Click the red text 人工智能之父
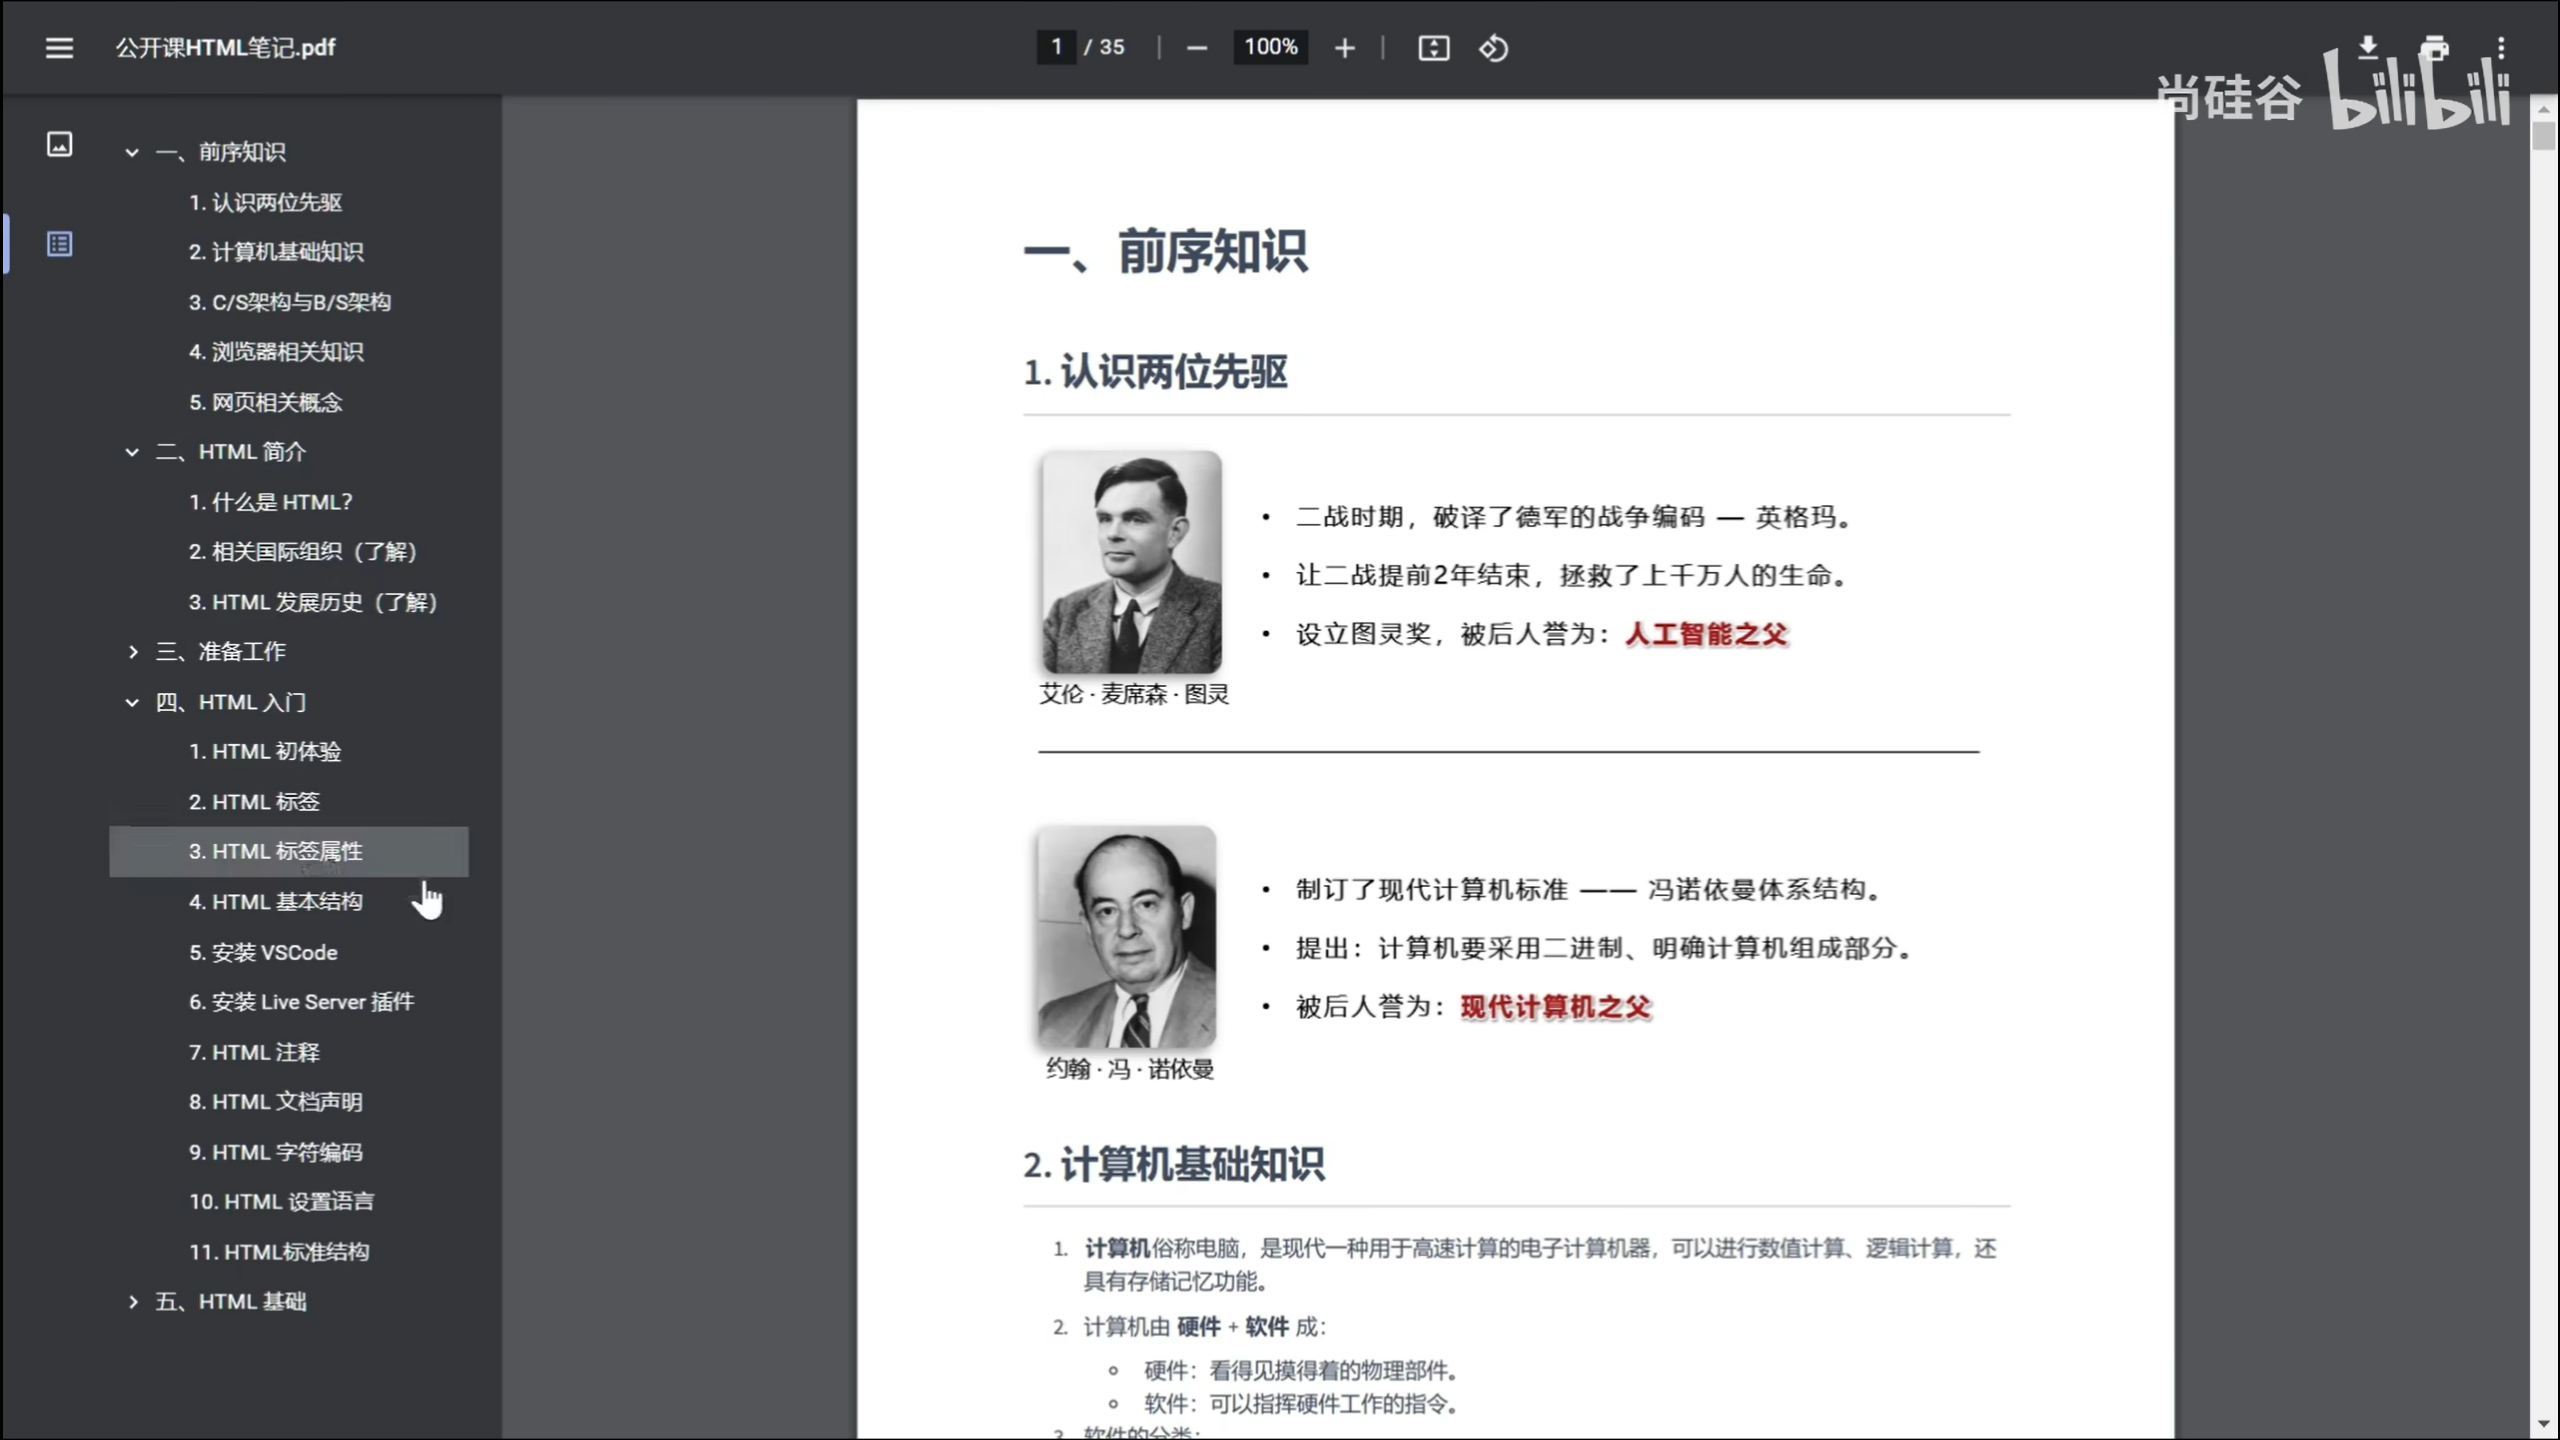The image size is (2560, 1440). pyautogui.click(x=1706, y=634)
